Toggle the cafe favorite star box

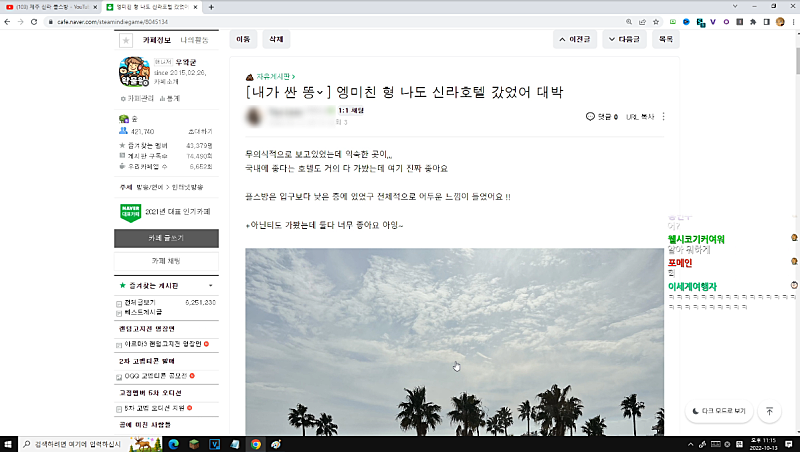[126, 40]
